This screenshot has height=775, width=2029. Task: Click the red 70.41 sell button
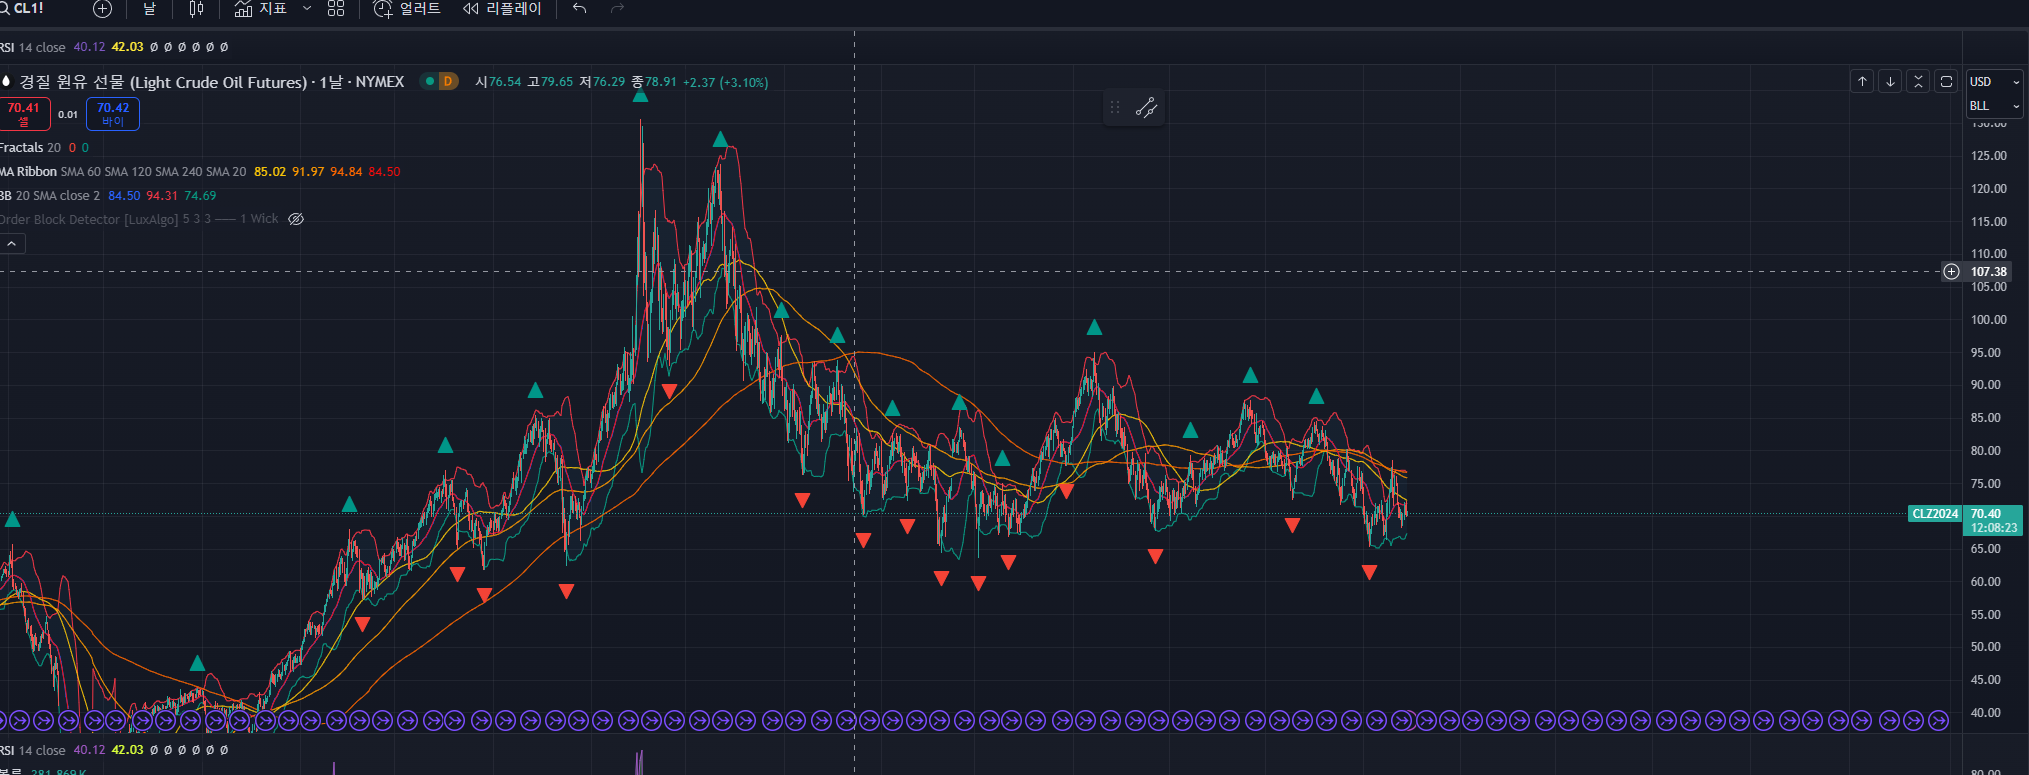click(24, 114)
